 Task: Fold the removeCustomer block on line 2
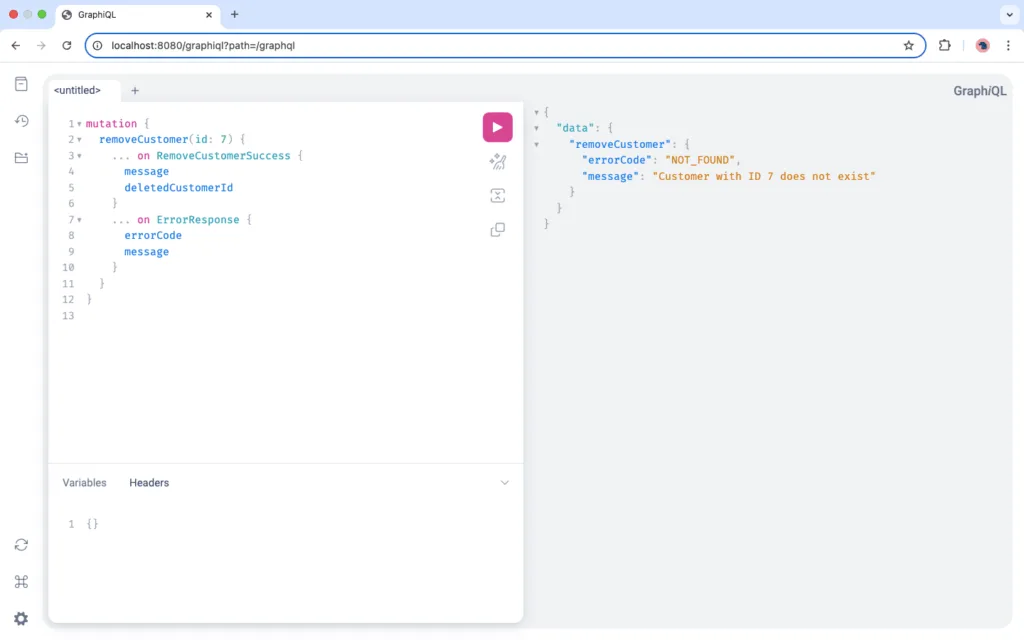(x=80, y=140)
